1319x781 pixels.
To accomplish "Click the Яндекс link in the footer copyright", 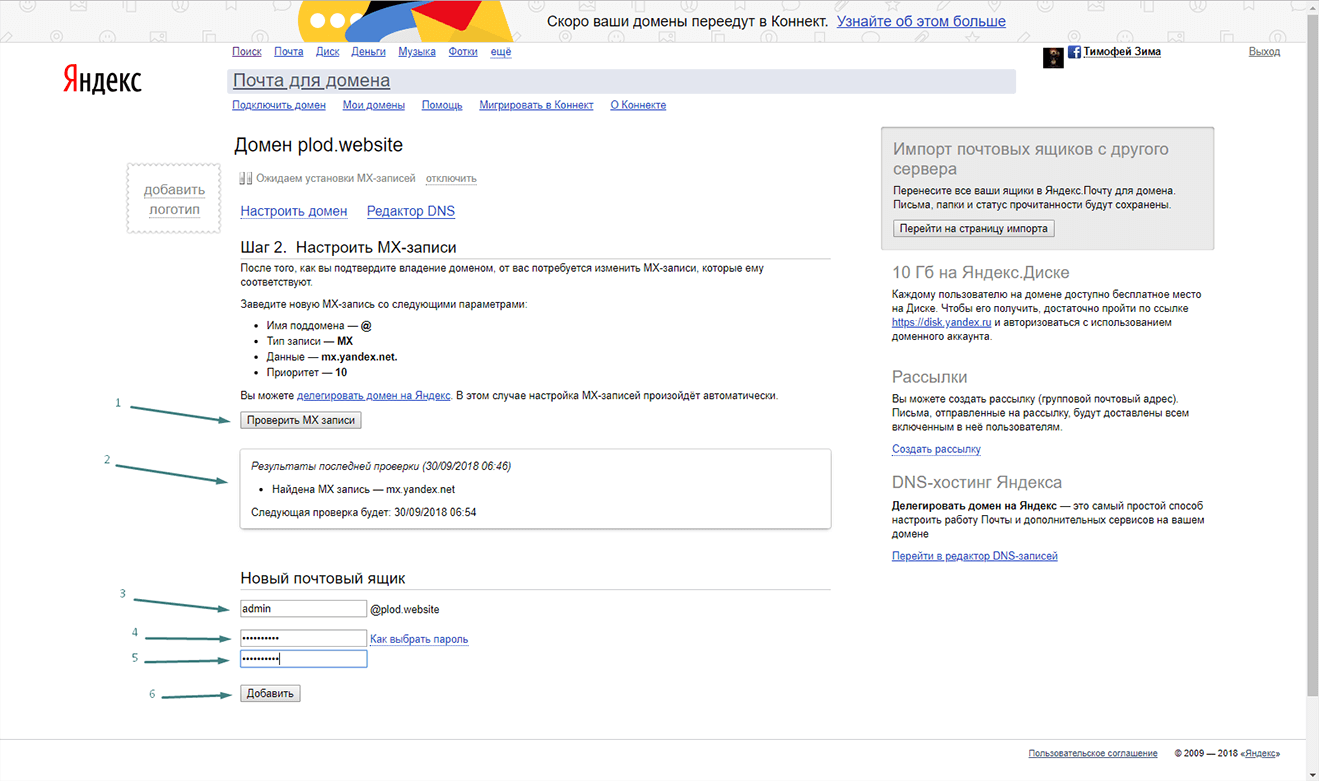I will [1261, 754].
